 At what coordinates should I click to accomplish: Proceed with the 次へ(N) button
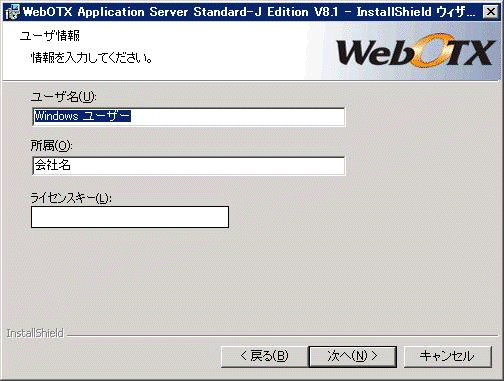[x=353, y=356]
